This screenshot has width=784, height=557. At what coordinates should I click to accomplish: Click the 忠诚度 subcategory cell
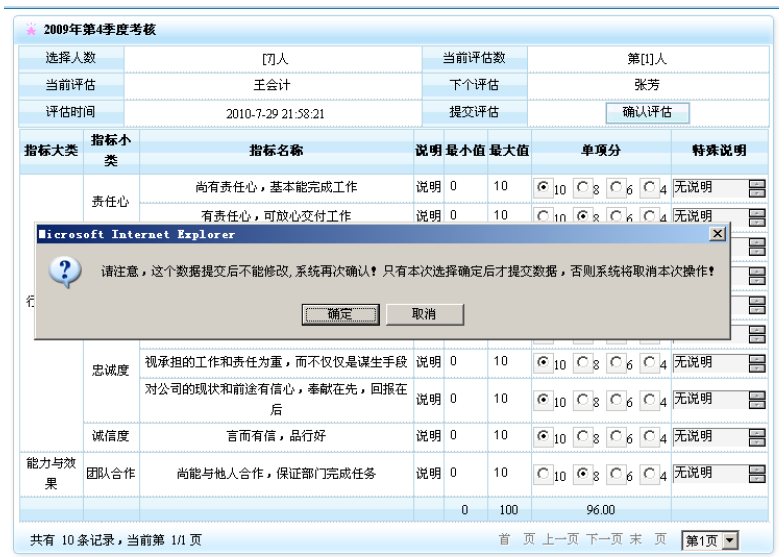pyautogui.click(x=110, y=370)
